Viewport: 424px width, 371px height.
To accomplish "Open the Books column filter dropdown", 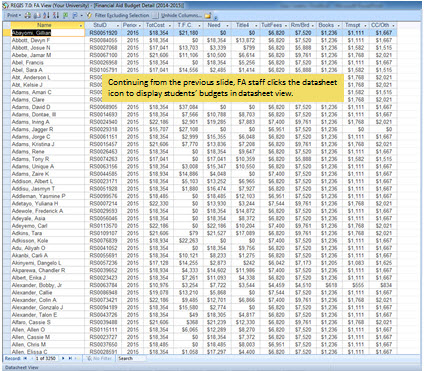I will coord(339,26).
